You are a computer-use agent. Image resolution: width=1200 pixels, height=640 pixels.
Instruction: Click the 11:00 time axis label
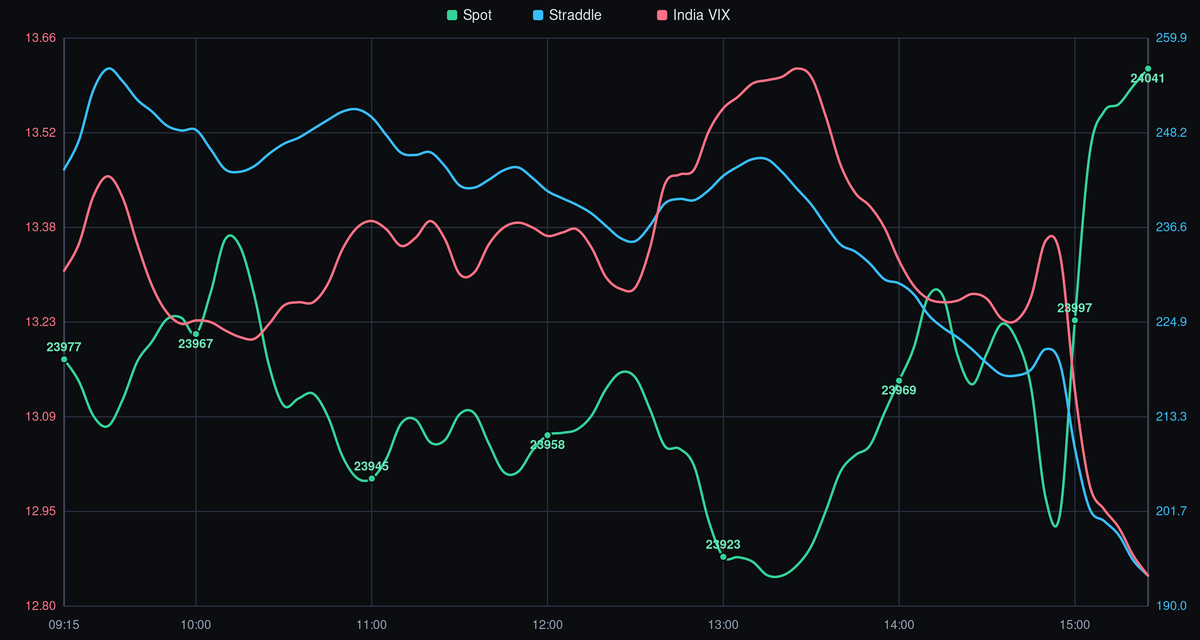click(372, 624)
